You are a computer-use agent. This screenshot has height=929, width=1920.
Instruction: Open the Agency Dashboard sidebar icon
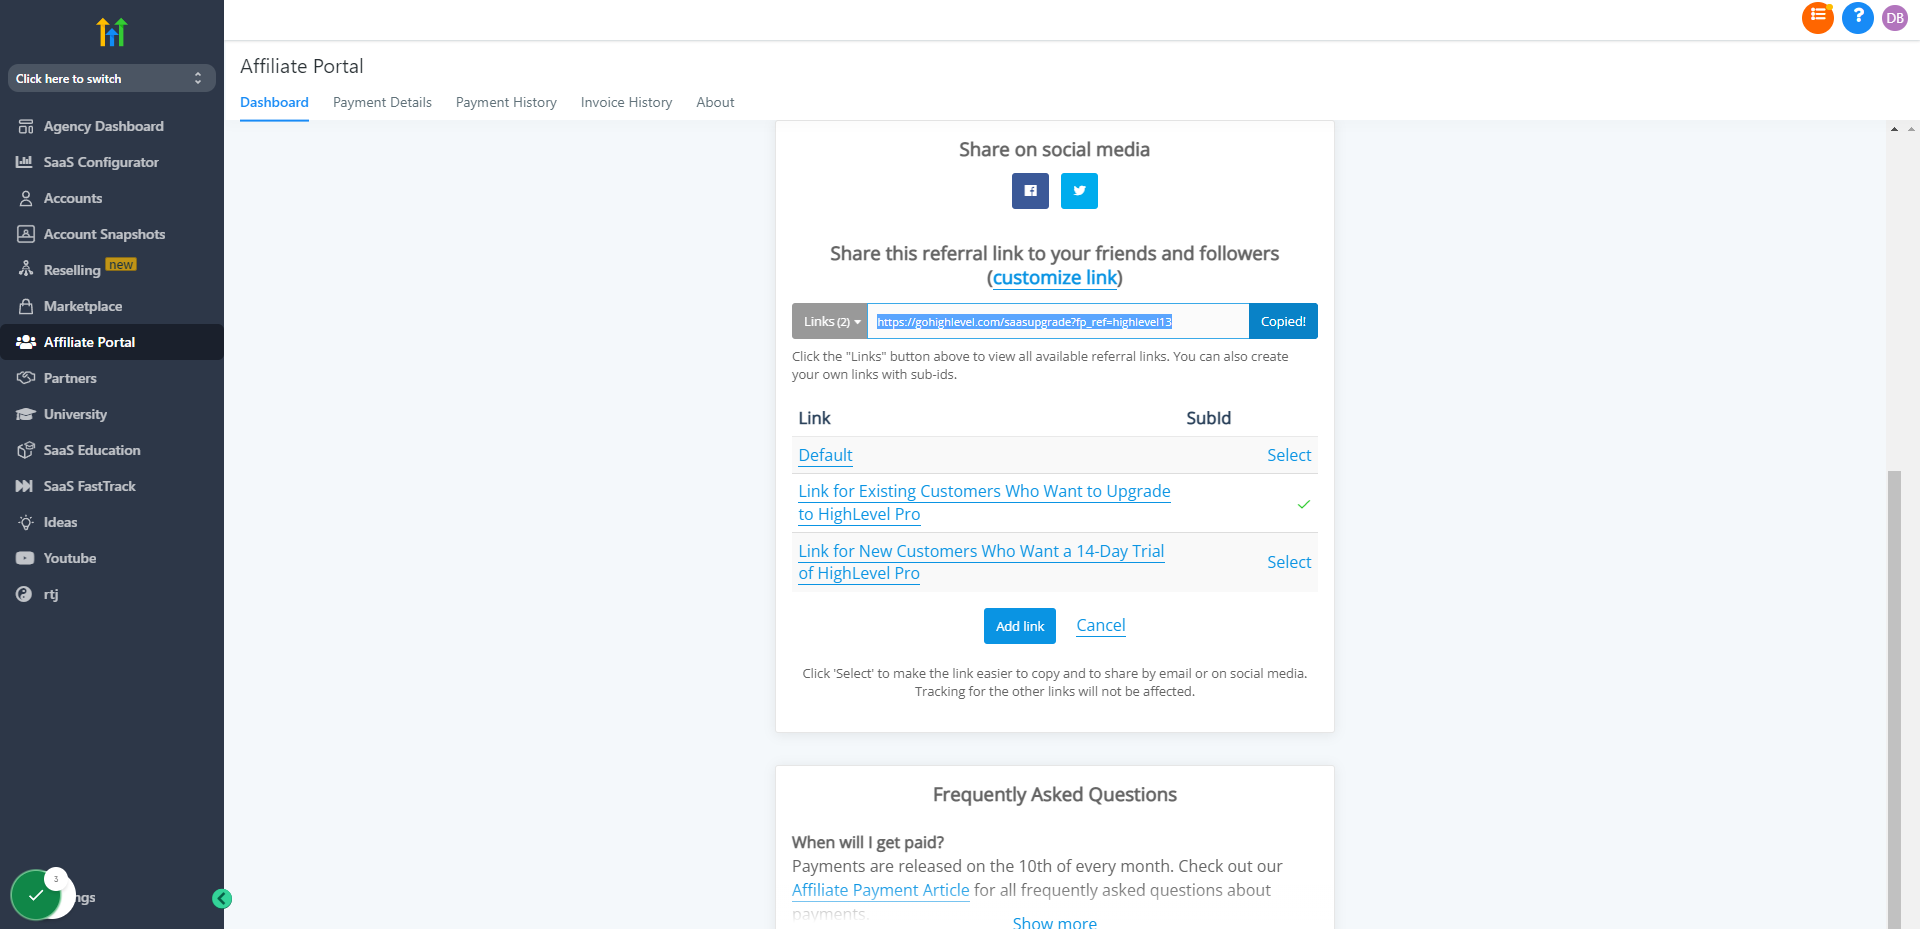click(26, 127)
